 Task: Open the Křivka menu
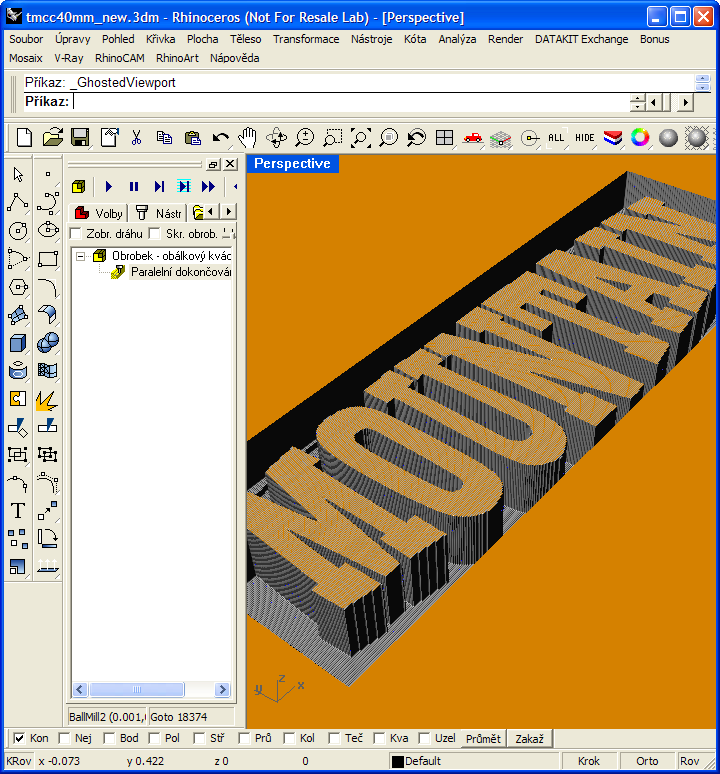160,39
